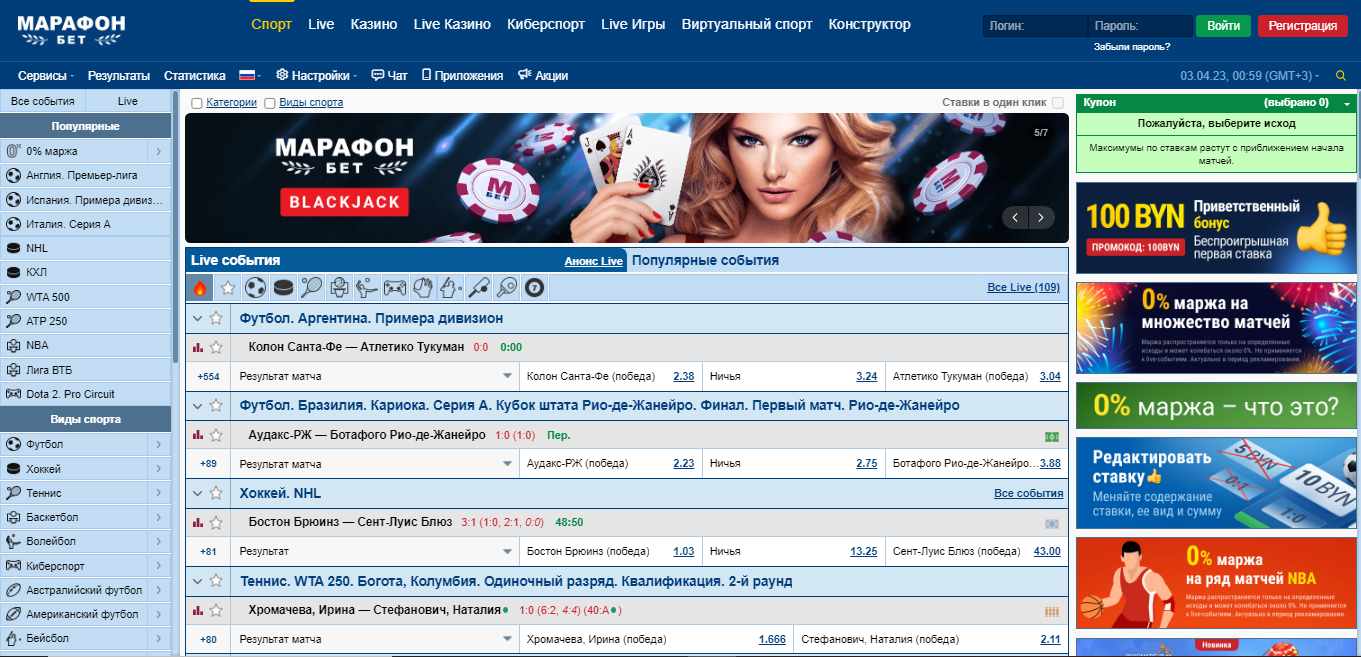Filter live events by table tennis paddle icon
Screen dimensions: 1361x657
507,288
